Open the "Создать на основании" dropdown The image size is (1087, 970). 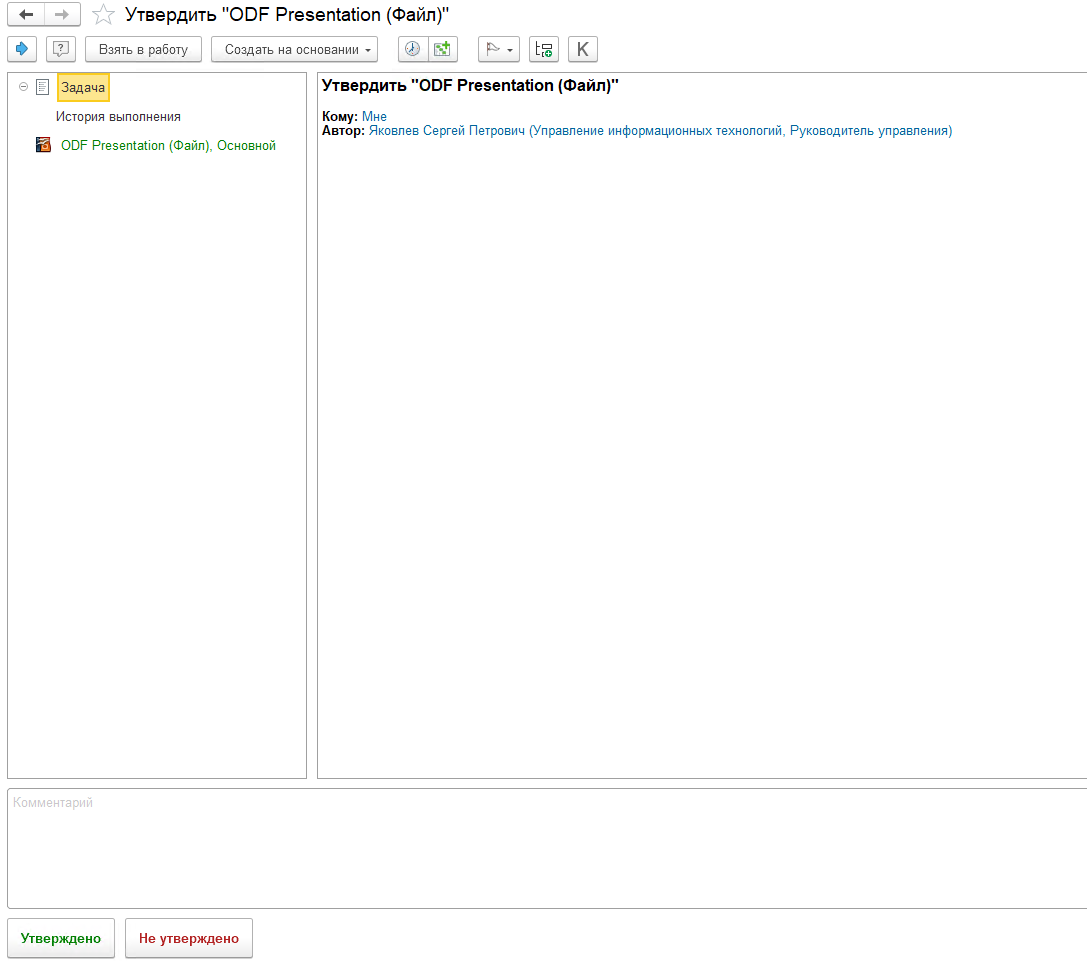(294, 49)
